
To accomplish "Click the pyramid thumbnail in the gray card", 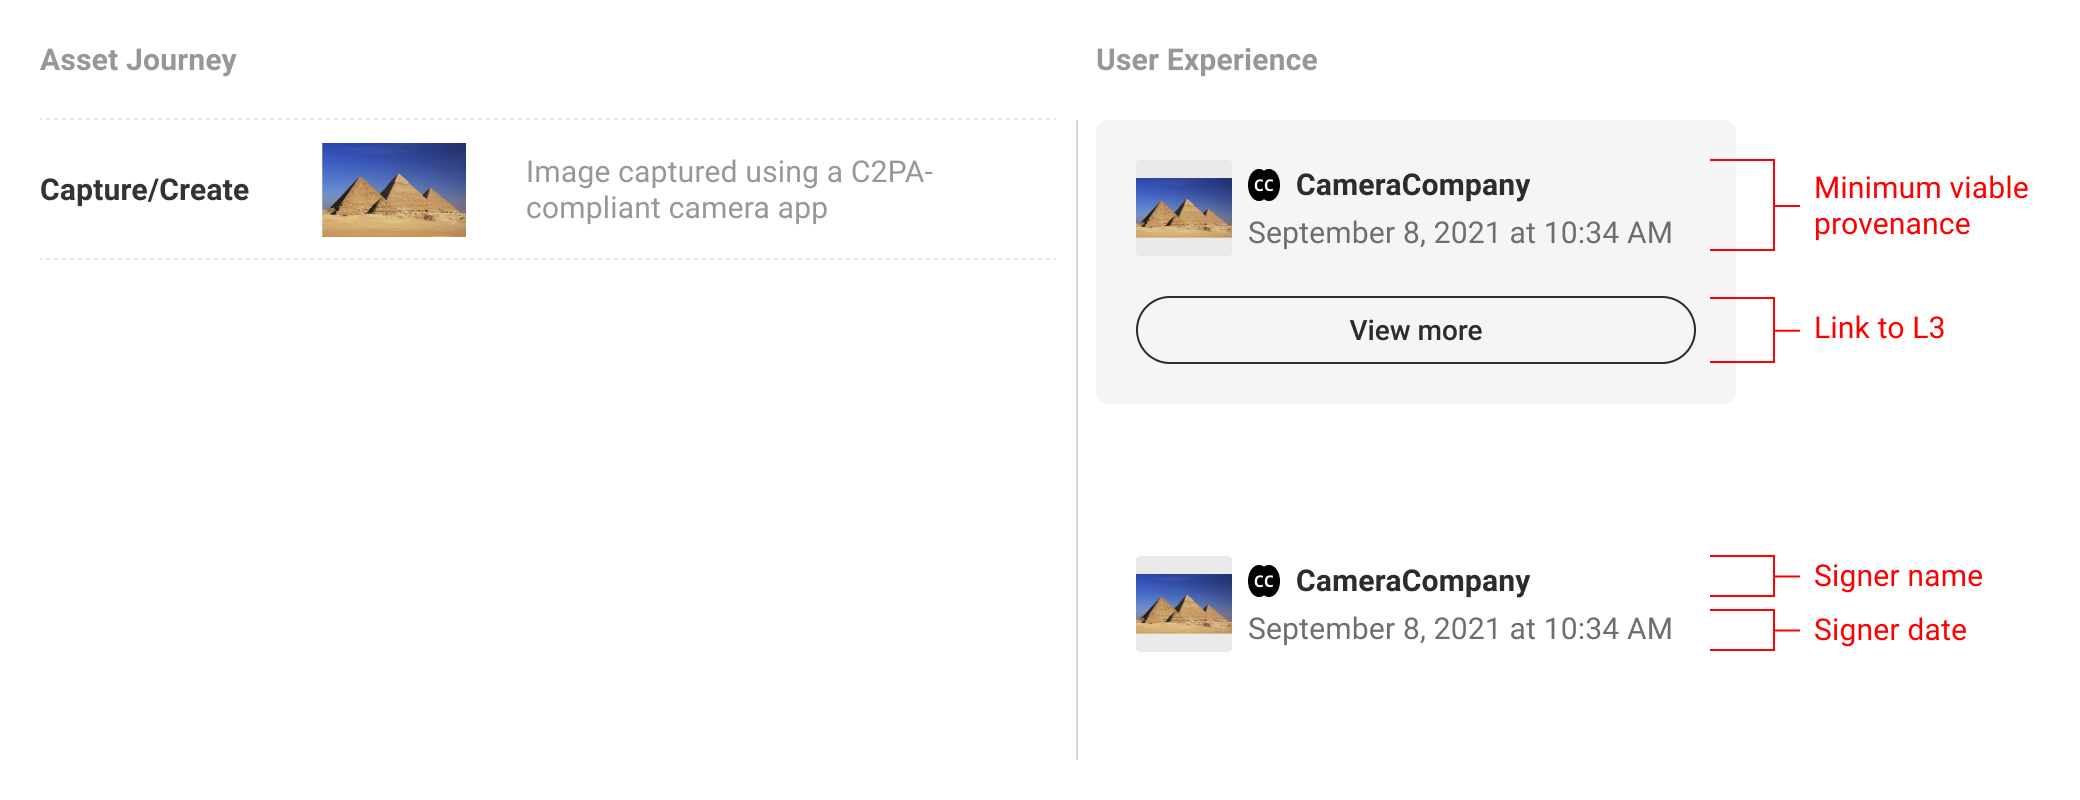I will tap(1184, 208).
